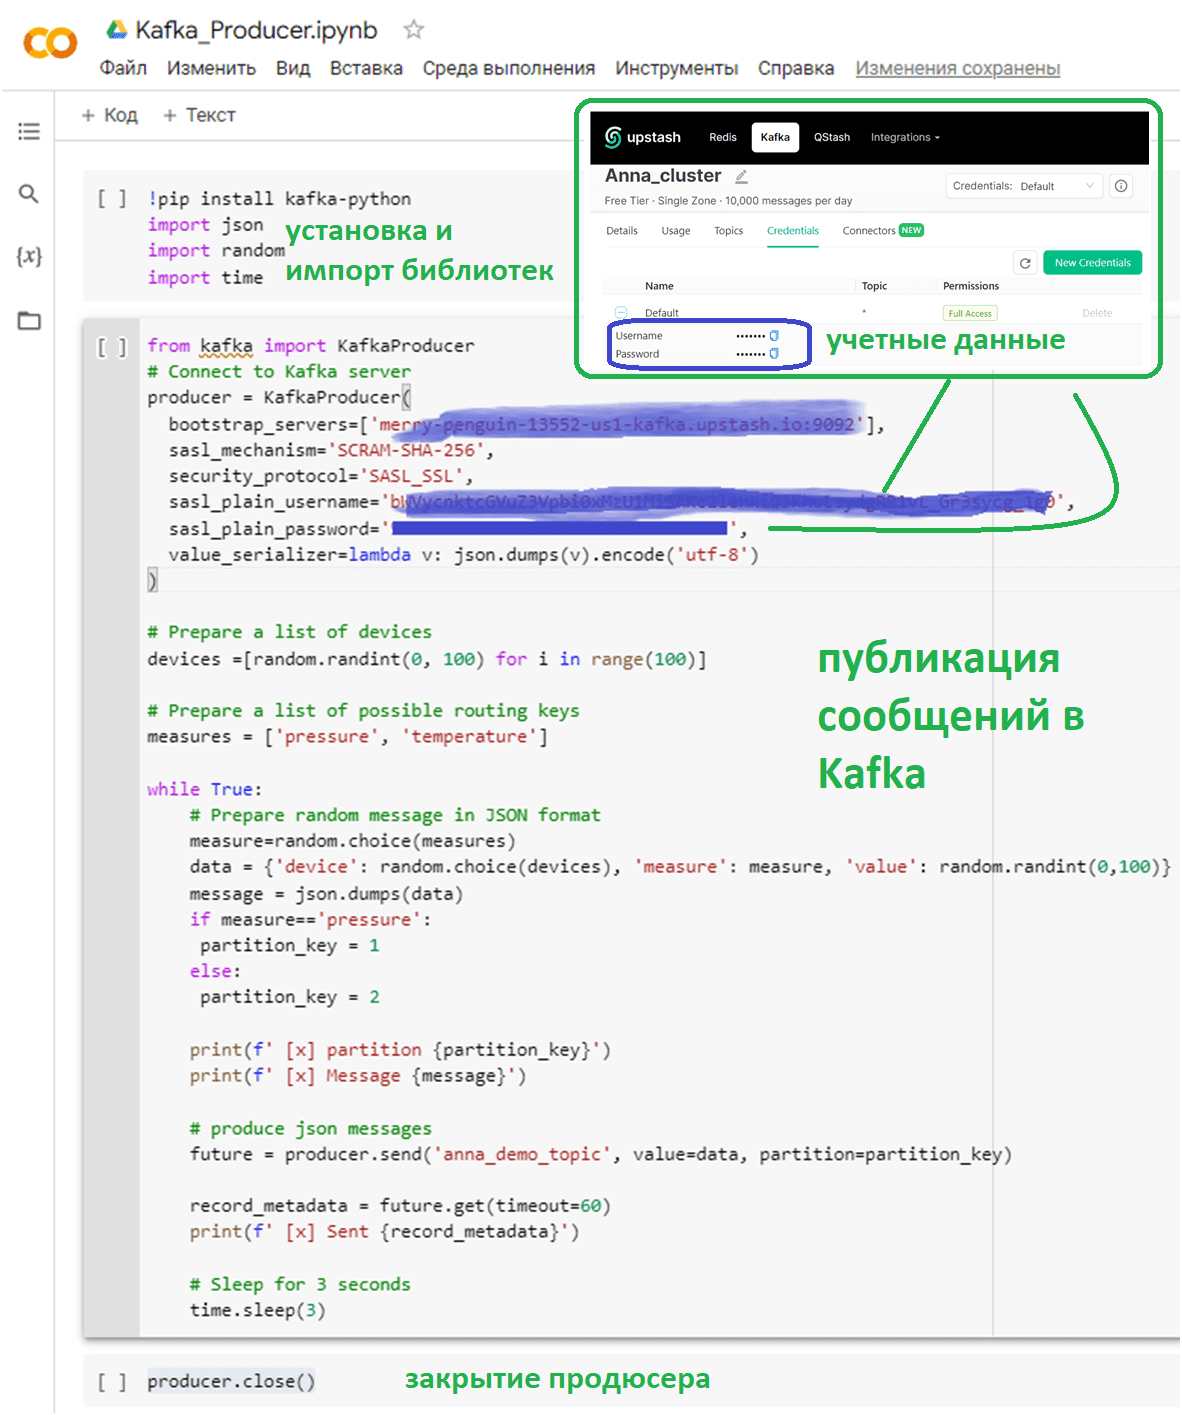Image resolution: width=1182 pixels, height=1415 pixels.
Task: Click the Anna_cluster heading
Action: coord(663,176)
